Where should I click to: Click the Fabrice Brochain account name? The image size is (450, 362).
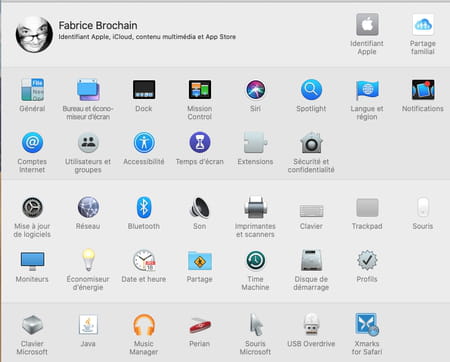point(98,25)
